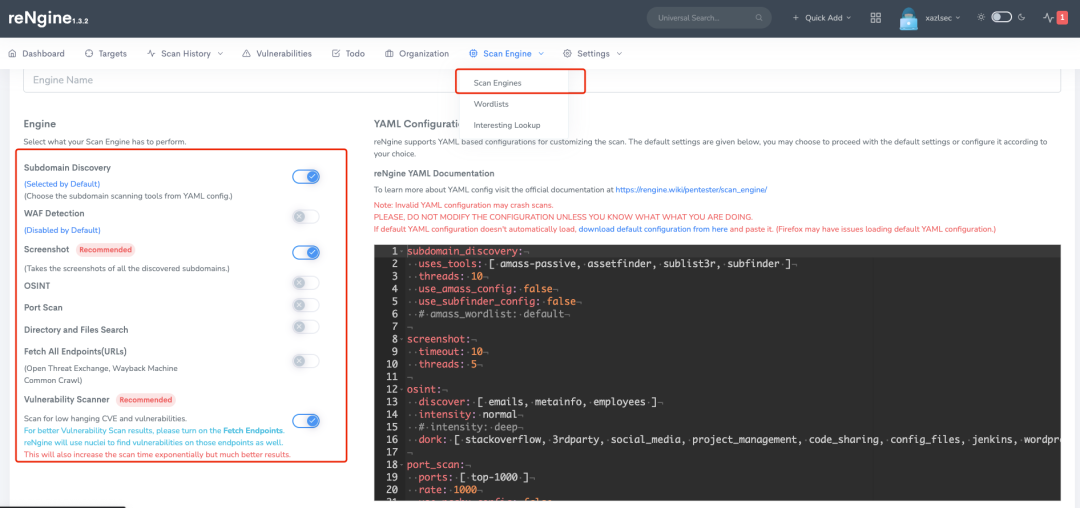This screenshot has height=508, width=1080.
Task: Enable the WAF Detection toggle
Action: pos(306,217)
